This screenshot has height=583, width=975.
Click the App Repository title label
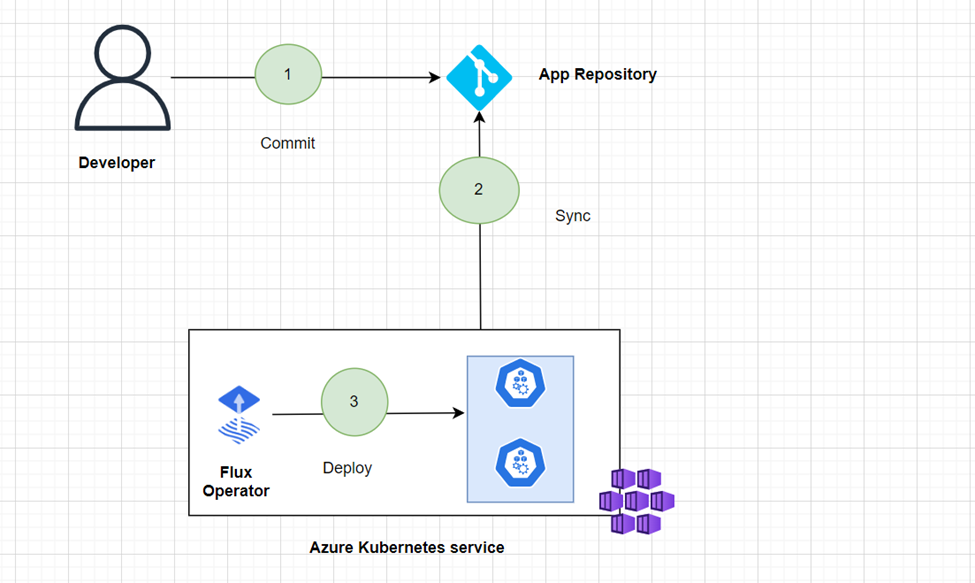pos(597,74)
